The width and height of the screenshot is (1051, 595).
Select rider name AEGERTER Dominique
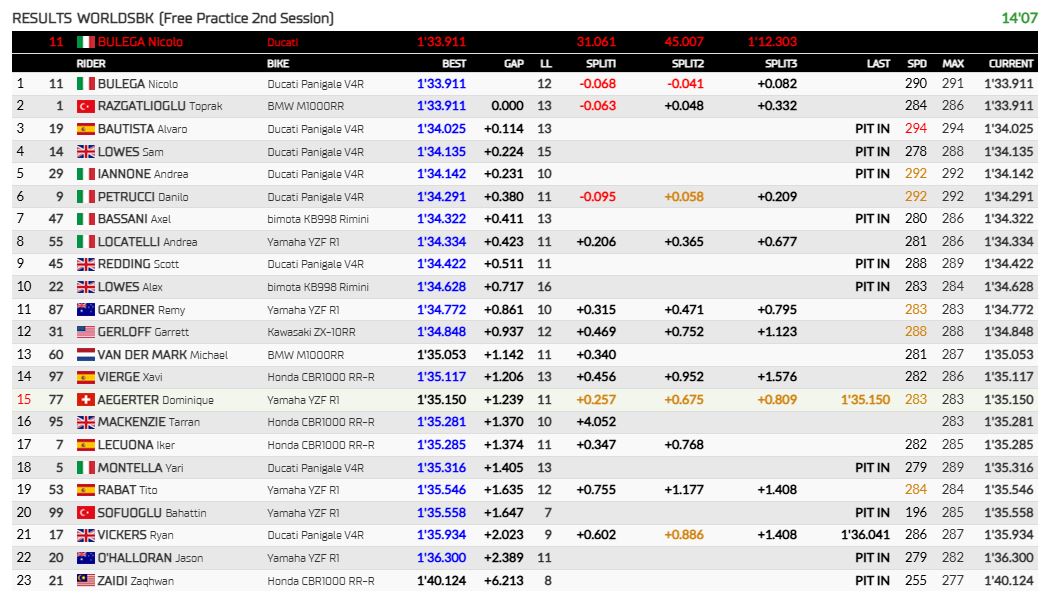(156, 399)
